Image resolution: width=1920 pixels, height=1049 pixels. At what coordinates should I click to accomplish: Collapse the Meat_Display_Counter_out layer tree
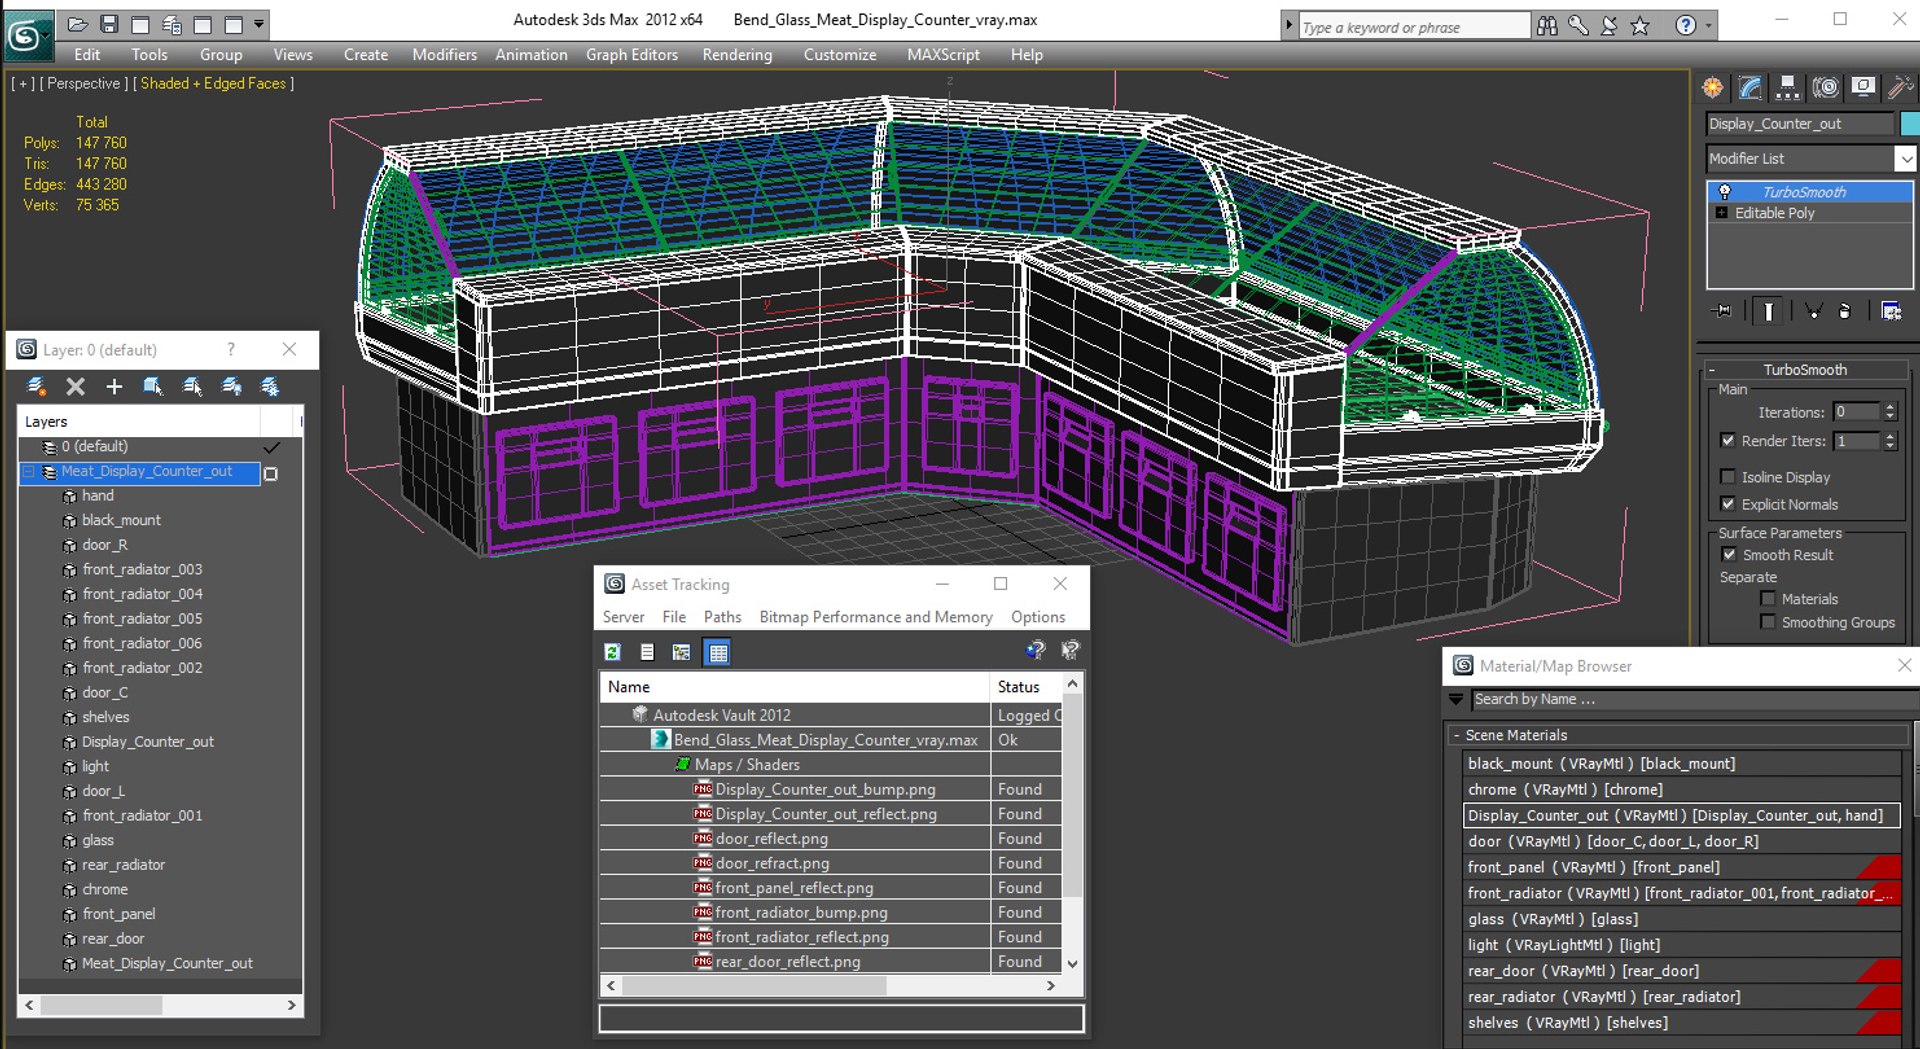pos(29,472)
